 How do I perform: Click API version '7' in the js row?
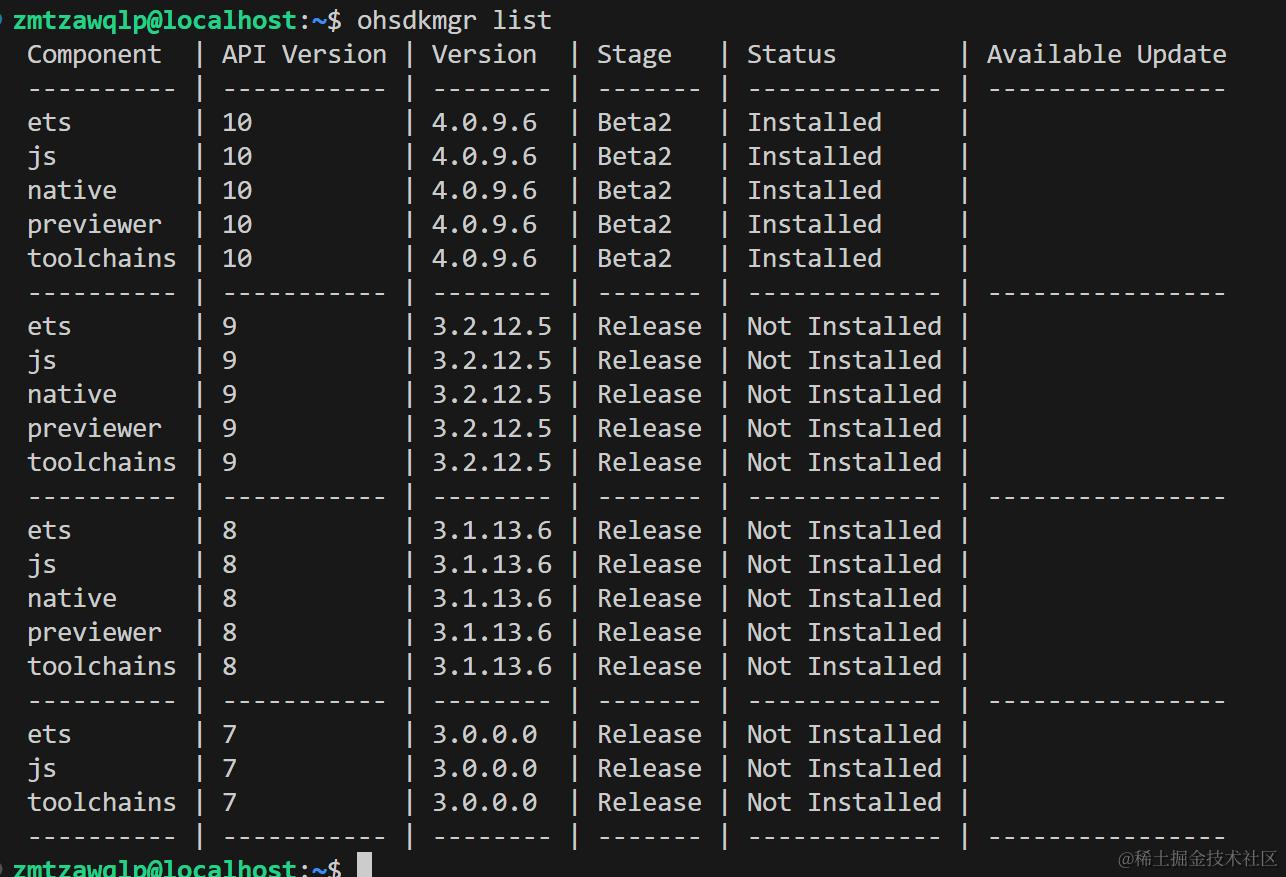click(229, 769)
